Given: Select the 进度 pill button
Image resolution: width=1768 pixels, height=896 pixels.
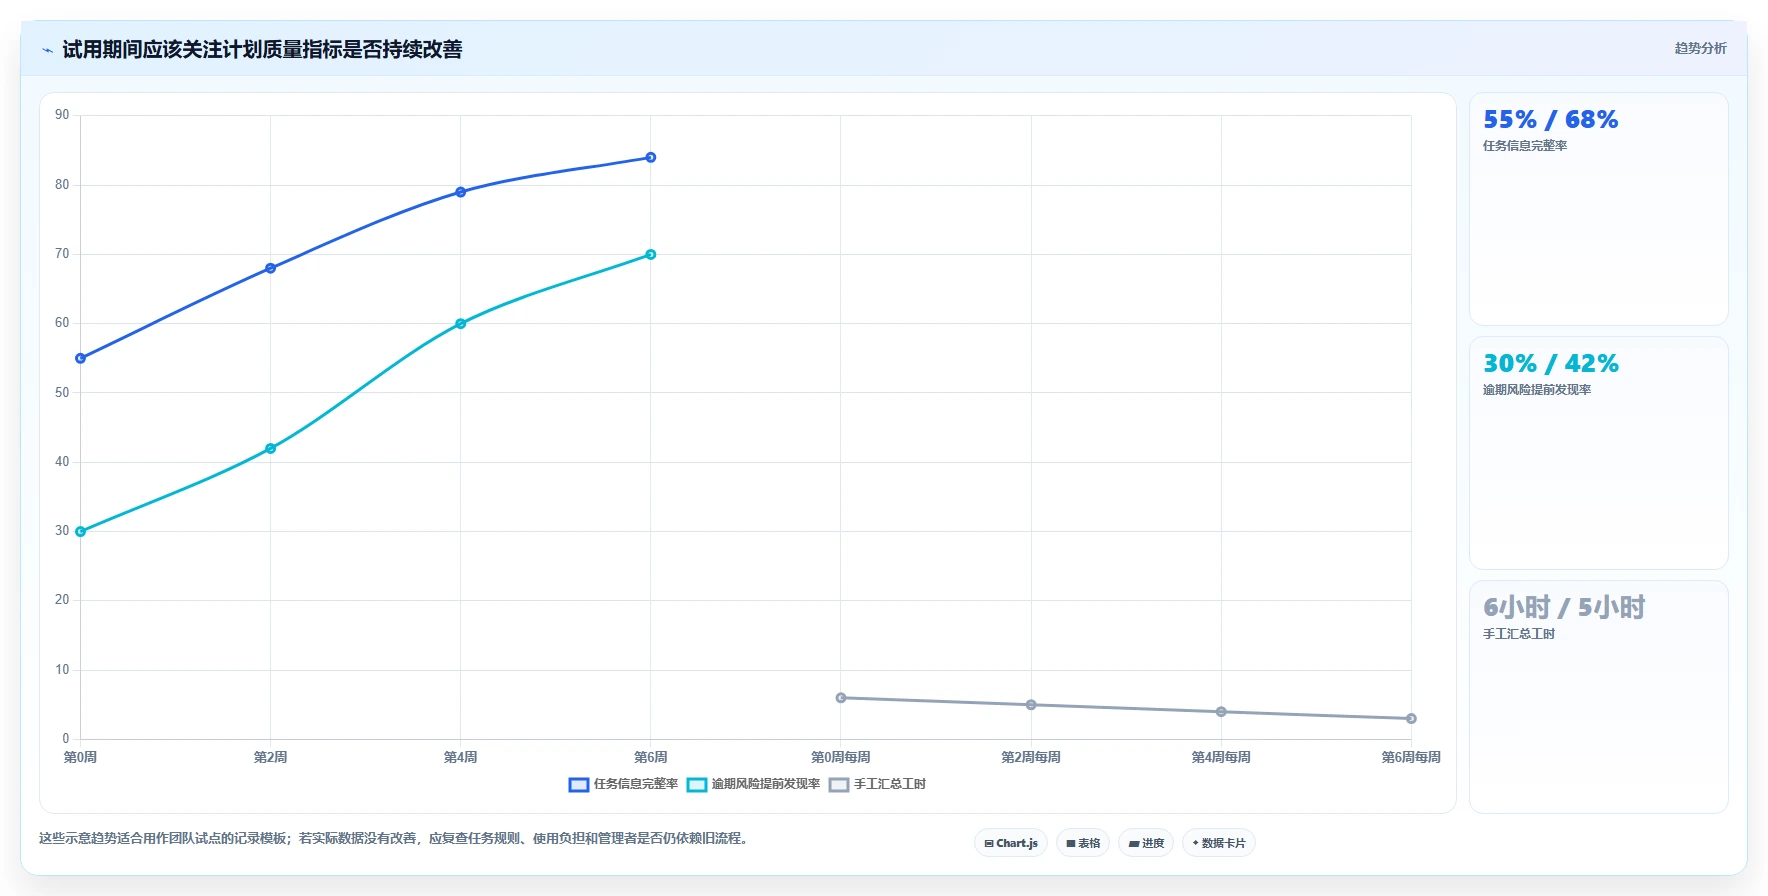Looking at the screenshot, I should tap(1146, 843).
